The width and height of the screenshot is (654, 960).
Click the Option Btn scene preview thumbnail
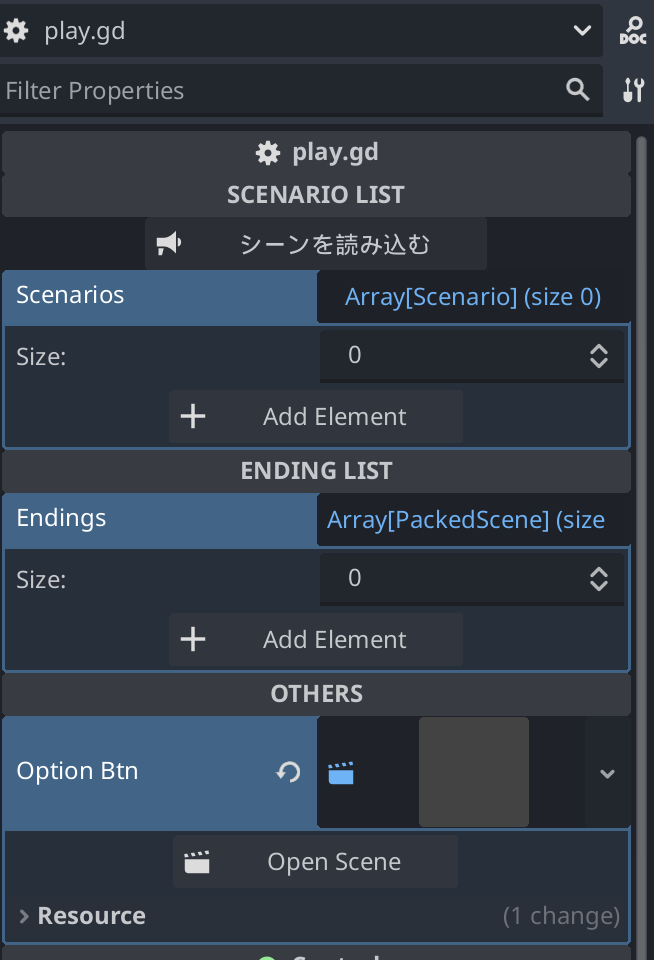[x=473, y=772]
